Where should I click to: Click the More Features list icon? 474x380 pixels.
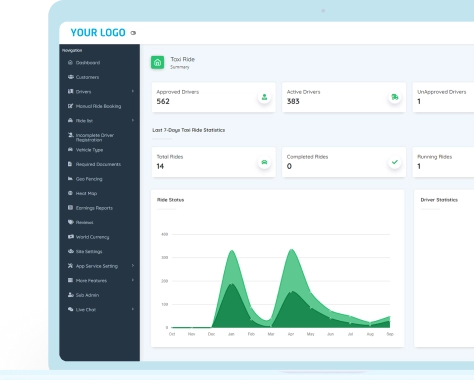tap(70, 280)
